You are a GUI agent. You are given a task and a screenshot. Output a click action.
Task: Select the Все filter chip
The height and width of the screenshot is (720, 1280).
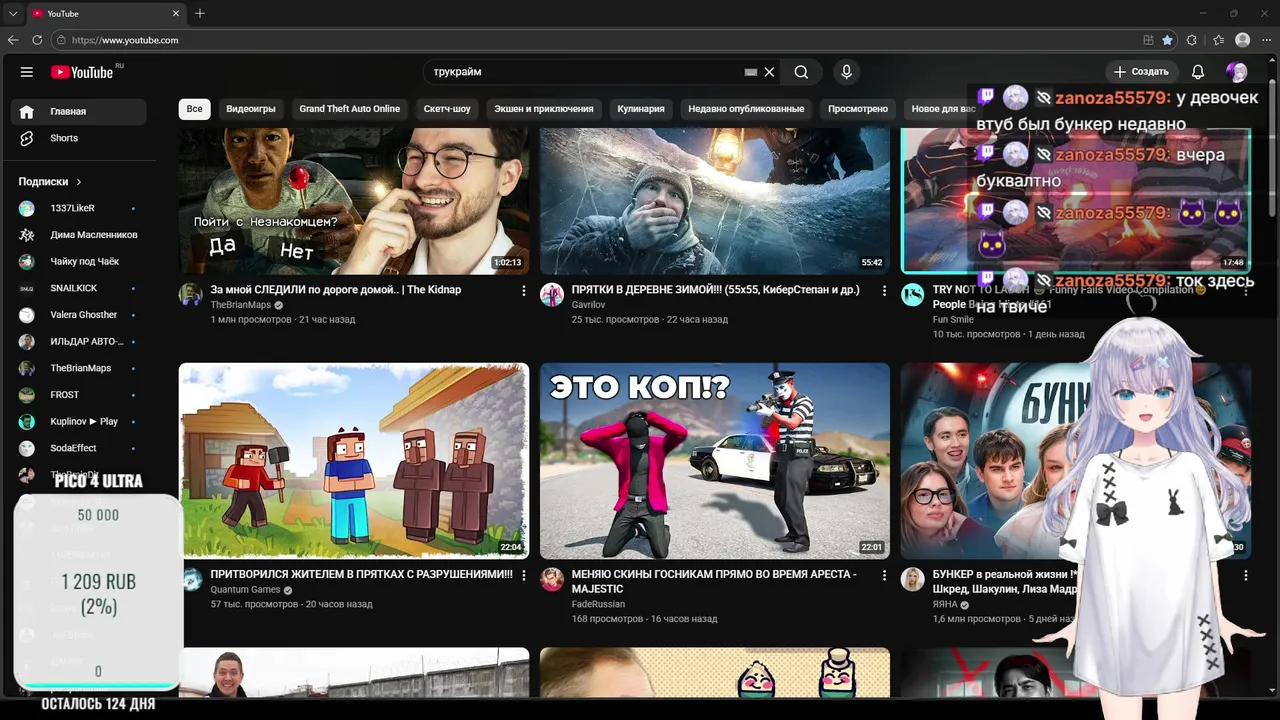pos(194,109)
